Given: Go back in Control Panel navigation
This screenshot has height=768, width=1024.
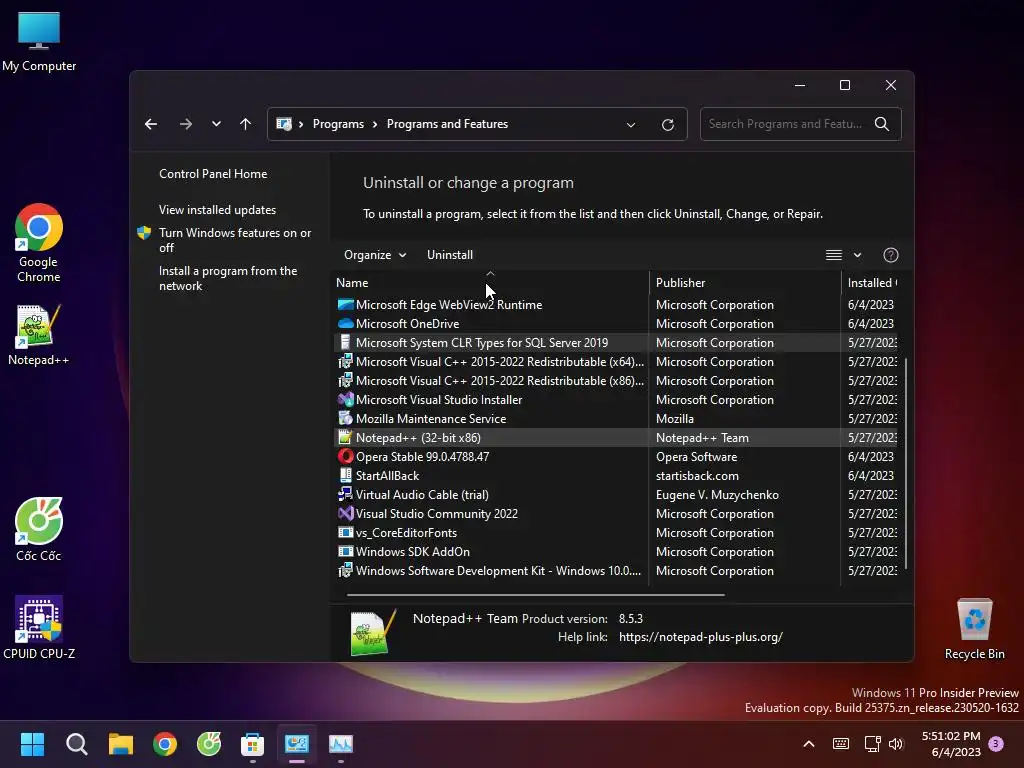Looking at the screenshot, I should [151, 124].
